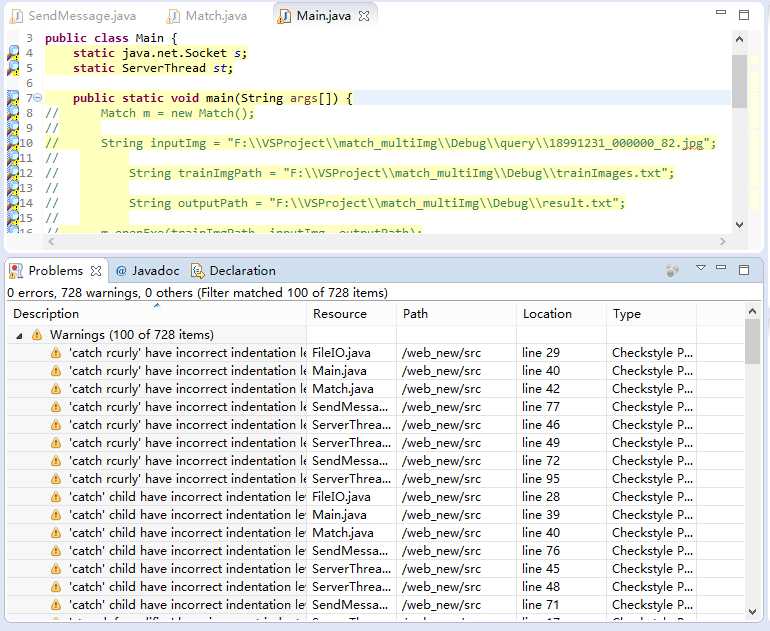770x631 pixels.
Task: Sort problems by Location column
Action: click(x=561, y=314)
